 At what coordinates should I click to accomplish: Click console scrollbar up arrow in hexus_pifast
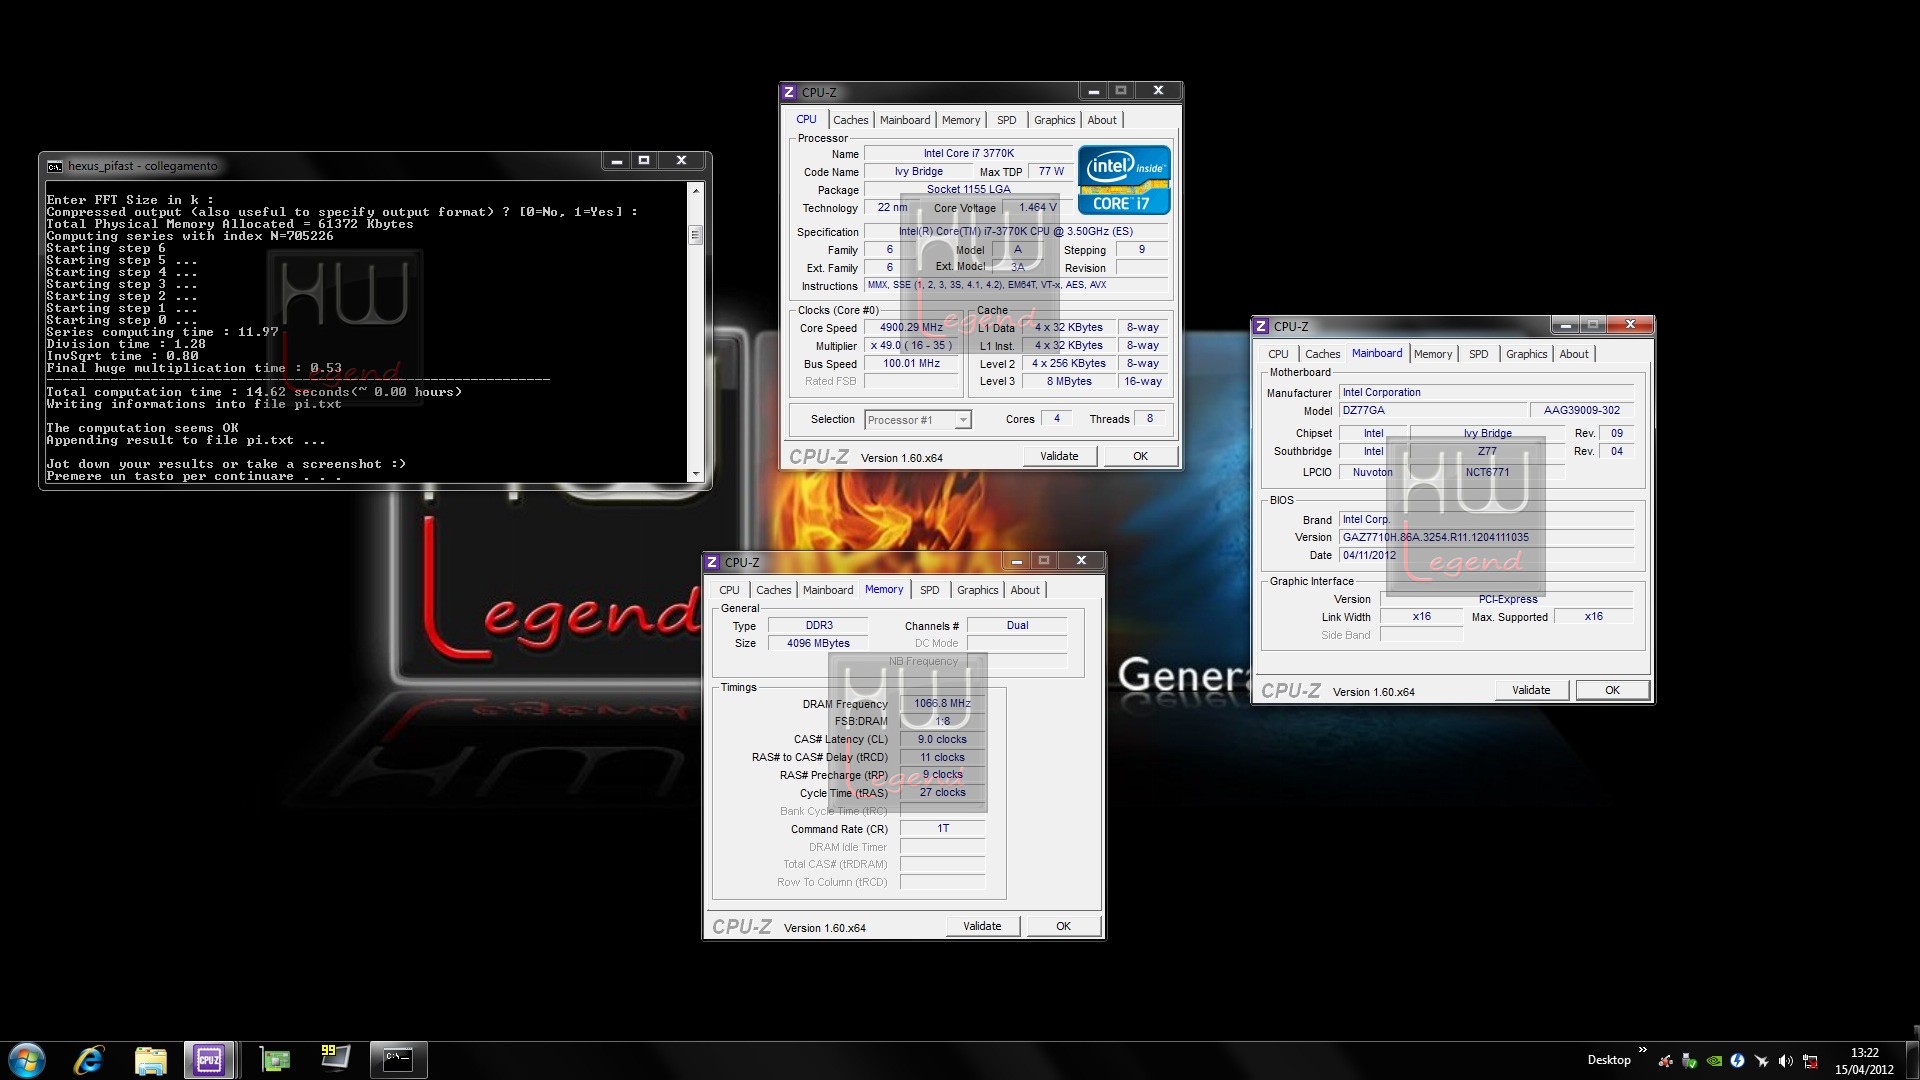(696, 190)
